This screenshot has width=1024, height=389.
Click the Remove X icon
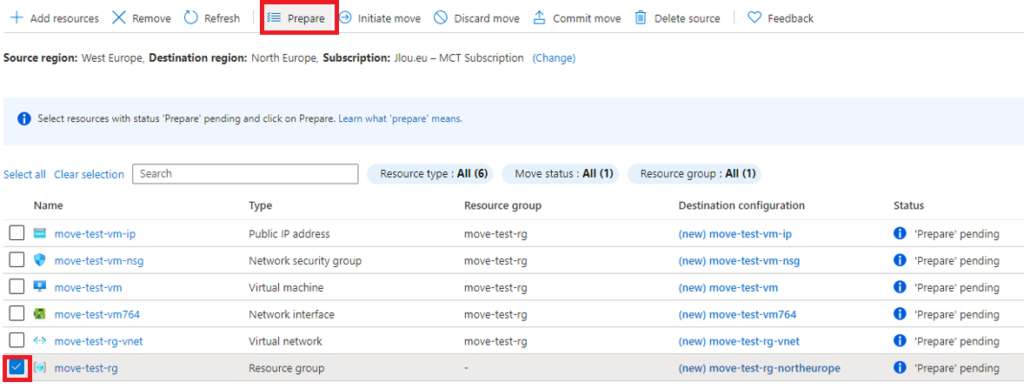119,18
